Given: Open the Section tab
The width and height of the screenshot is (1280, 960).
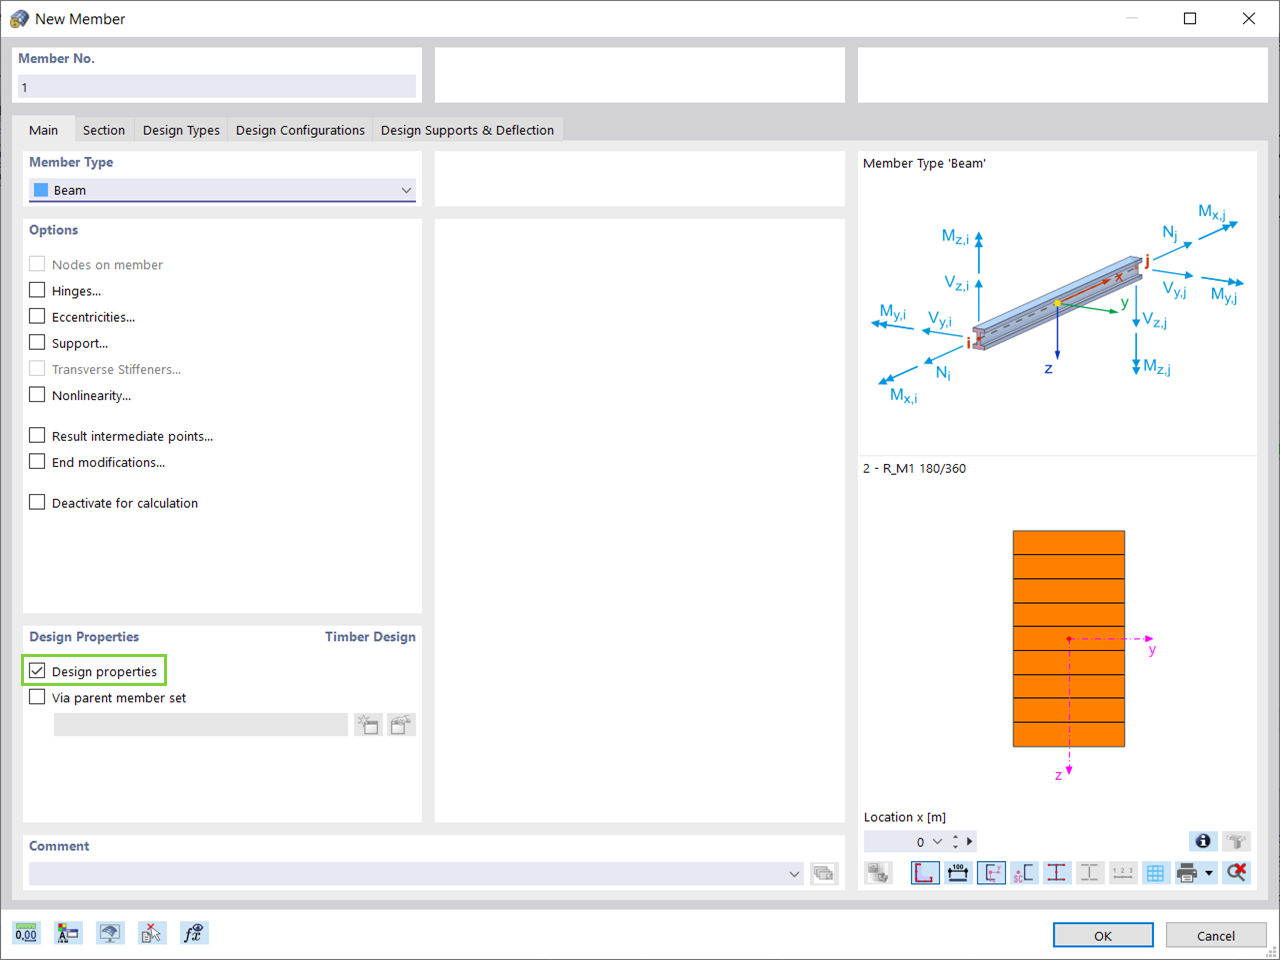Looking at the screenshot, I should click(104, 130).
